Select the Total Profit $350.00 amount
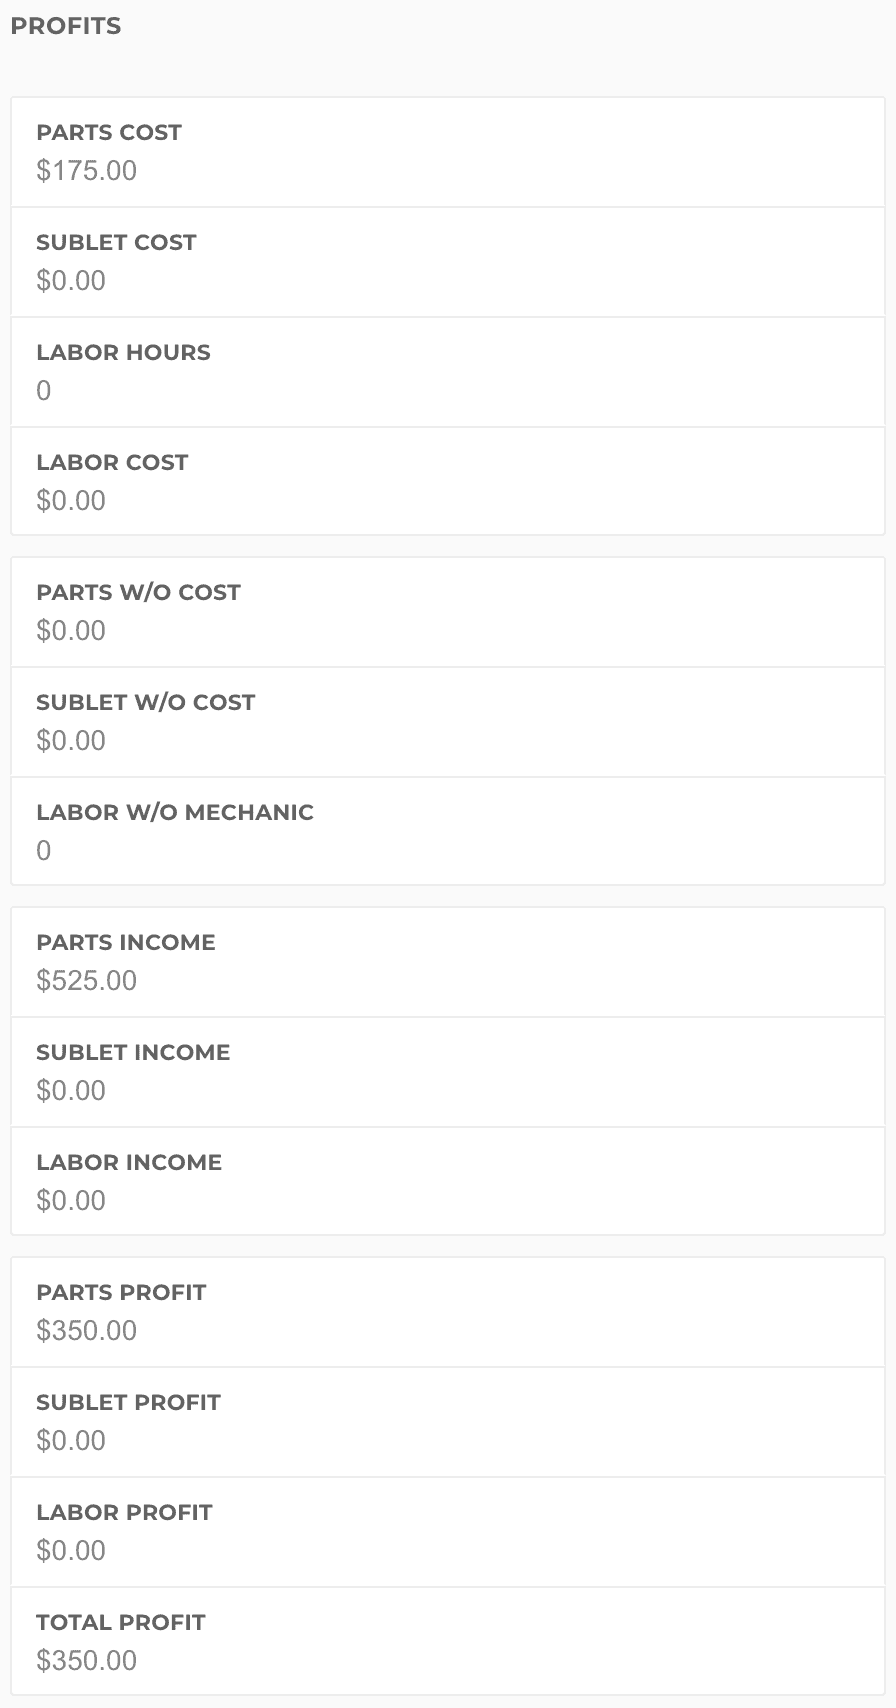Image resolution: width=896 pixels, height=1708 pixels. point(87,1661)
